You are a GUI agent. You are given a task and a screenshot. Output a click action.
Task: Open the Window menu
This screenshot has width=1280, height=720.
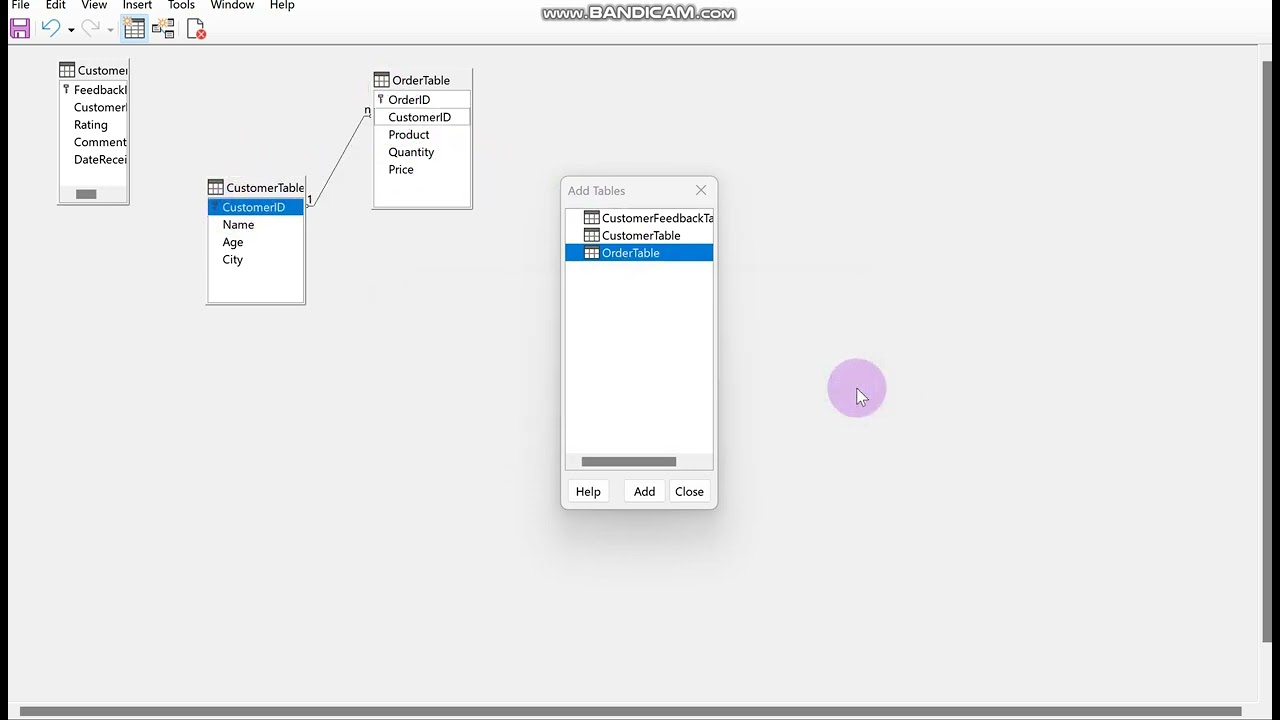pyautogui.click(x=232, y=6)
